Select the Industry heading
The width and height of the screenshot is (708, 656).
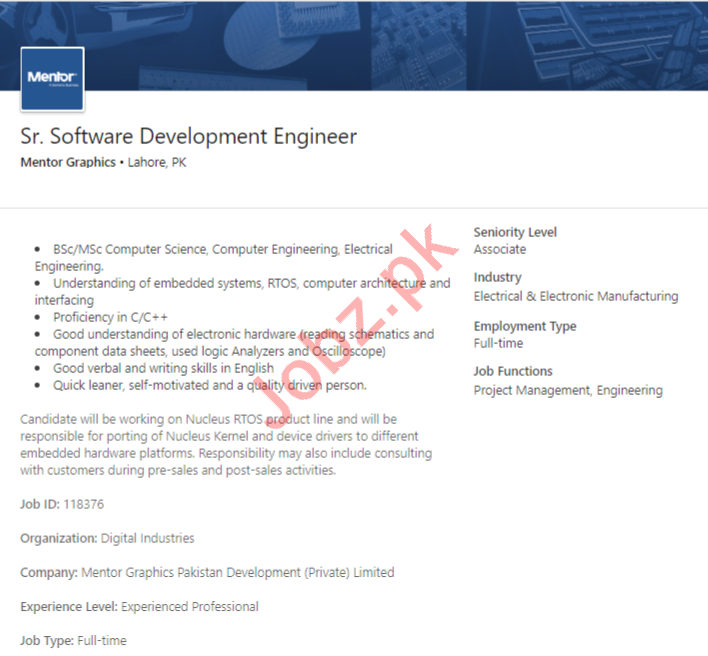point(497,277)
